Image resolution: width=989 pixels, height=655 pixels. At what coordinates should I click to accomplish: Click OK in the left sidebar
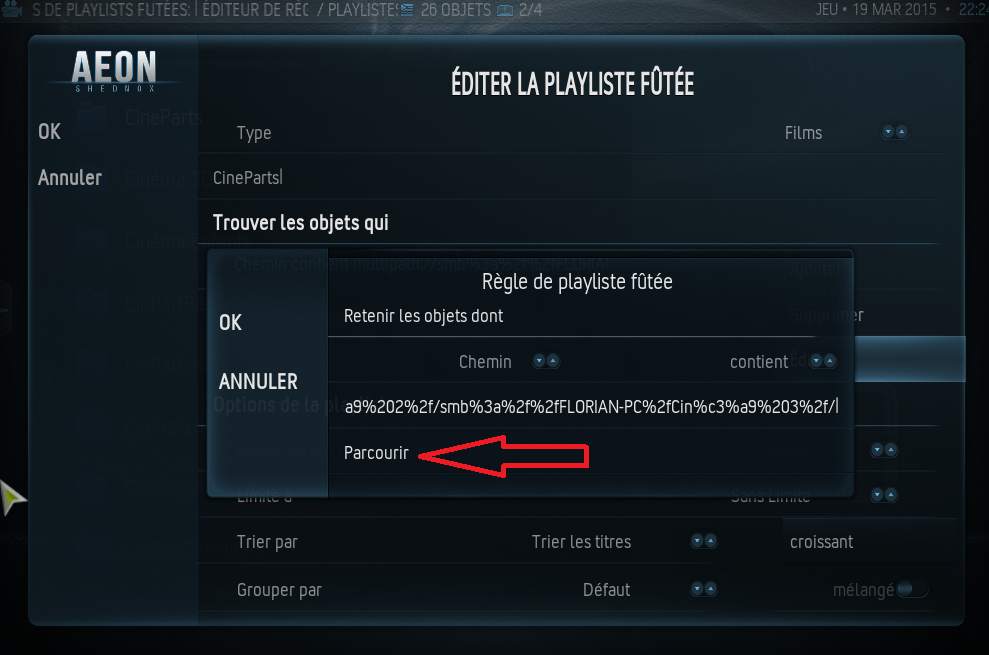[x=49, y=132]
